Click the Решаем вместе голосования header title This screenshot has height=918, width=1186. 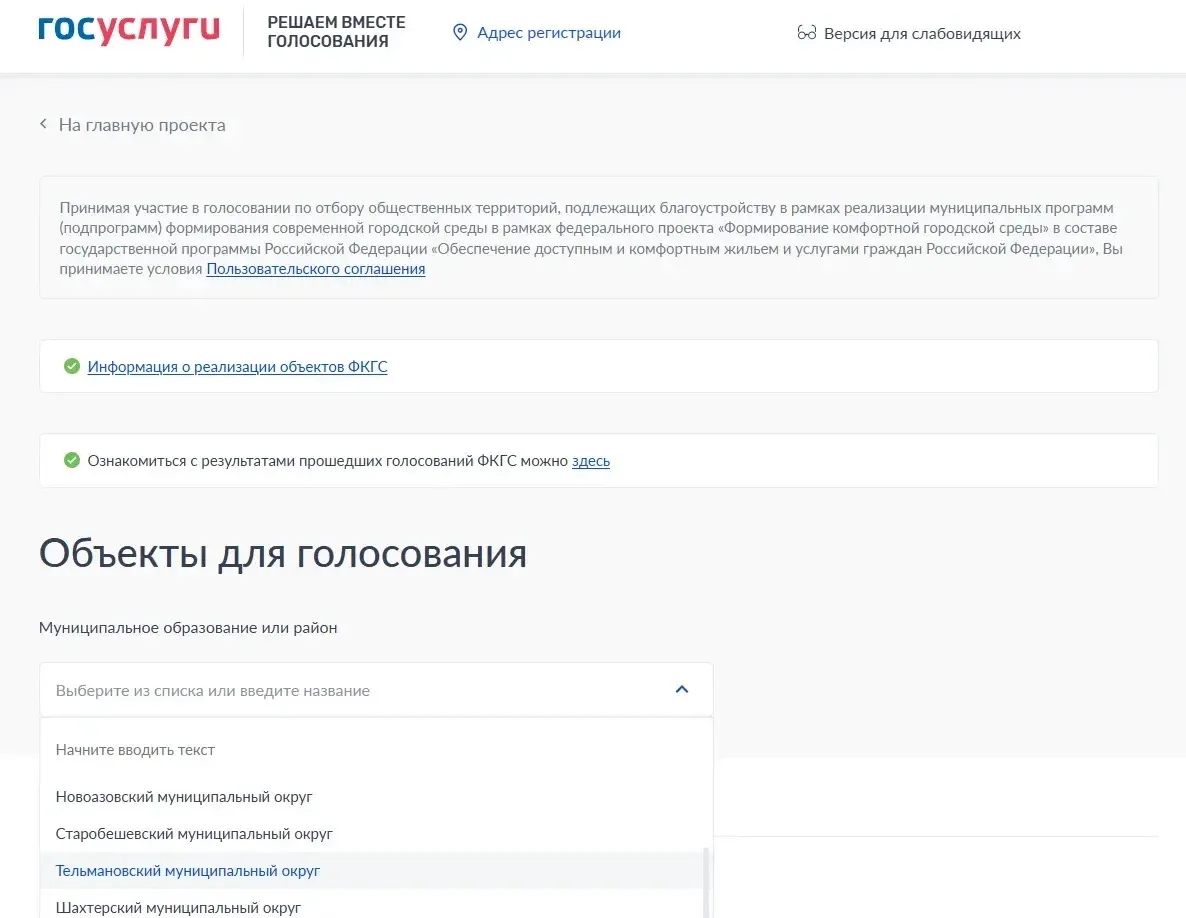click(336, 33)
